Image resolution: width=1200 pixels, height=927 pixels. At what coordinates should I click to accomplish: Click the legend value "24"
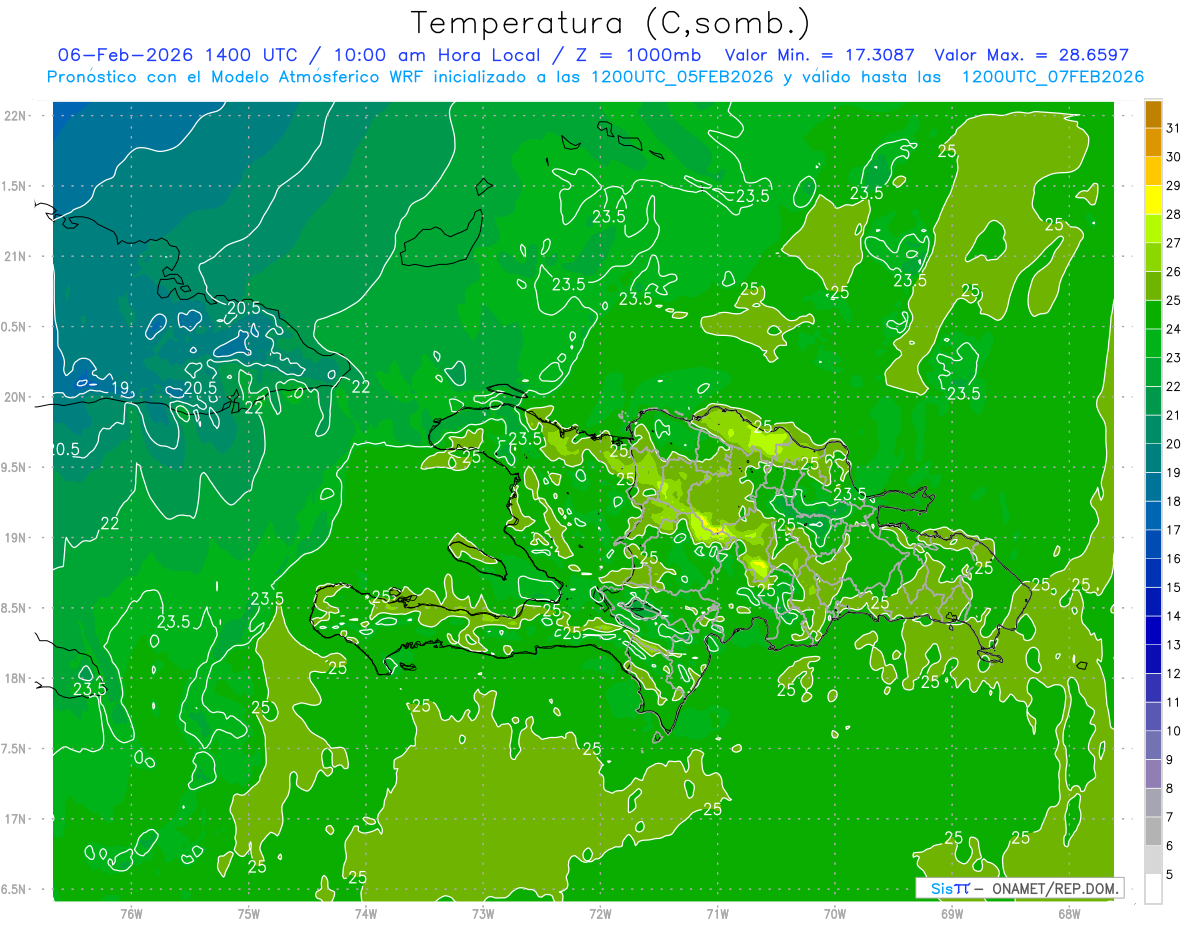click(x=1174, y=329)
